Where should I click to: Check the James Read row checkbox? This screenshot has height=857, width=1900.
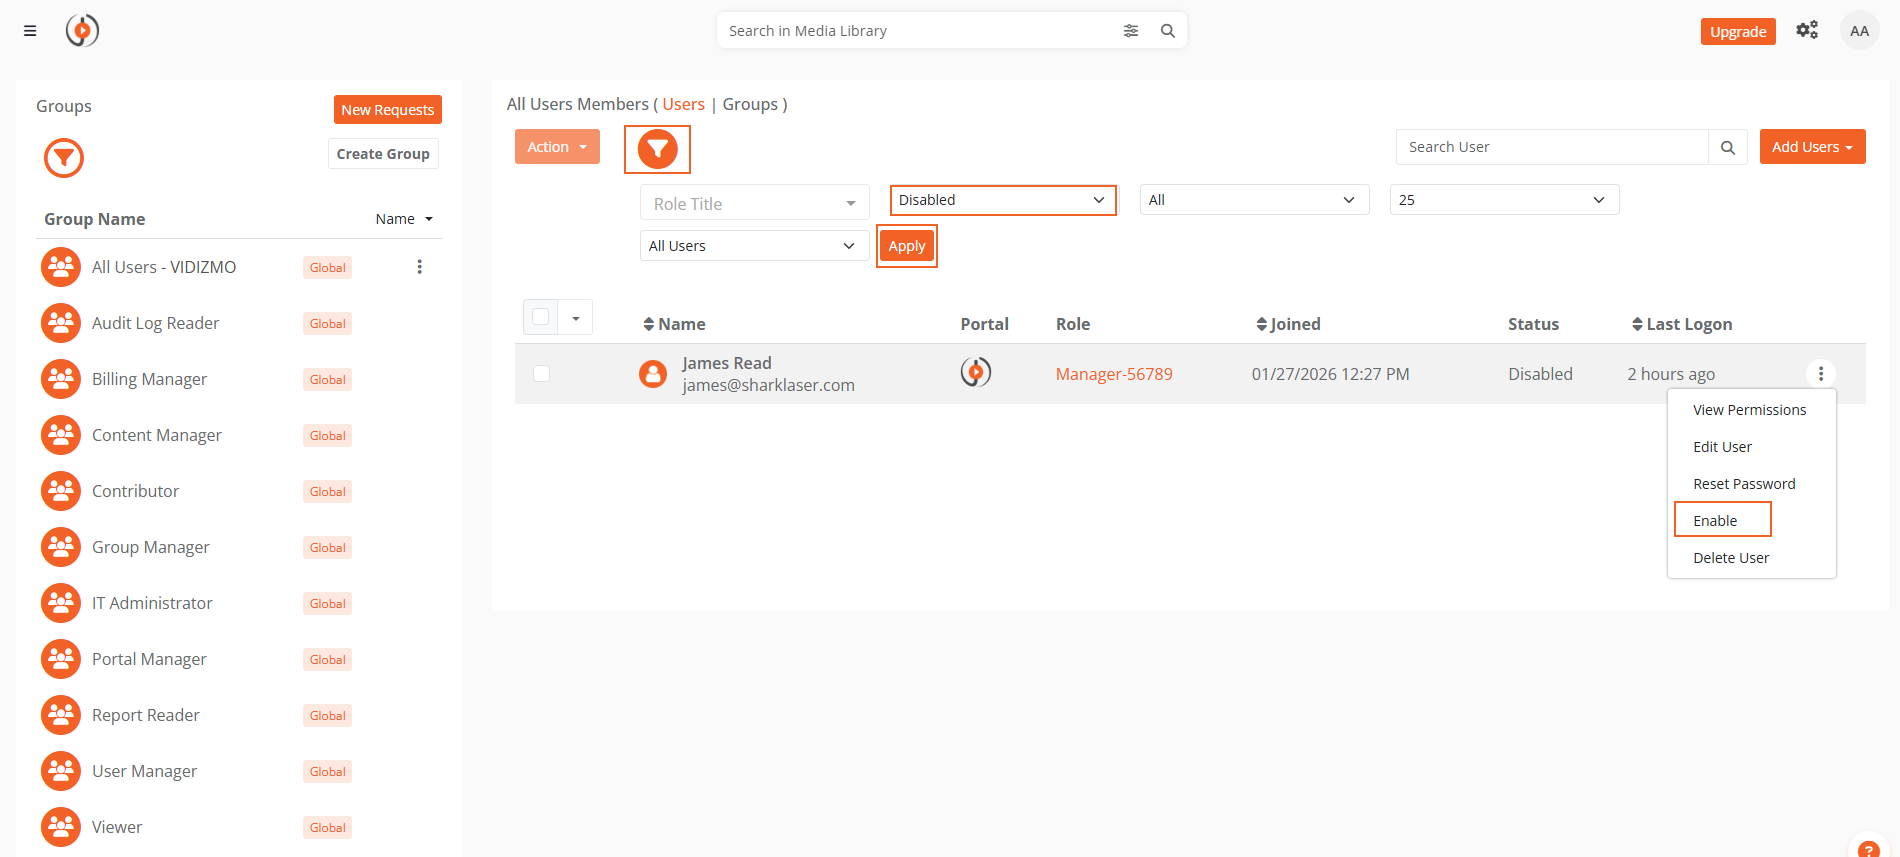pos(541,373)
